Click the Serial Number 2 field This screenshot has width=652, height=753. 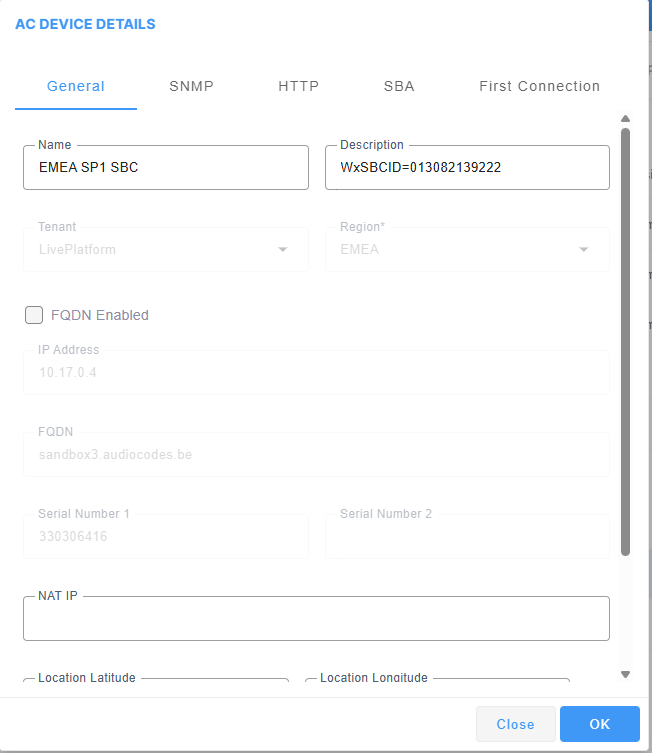tap(467, 537)
